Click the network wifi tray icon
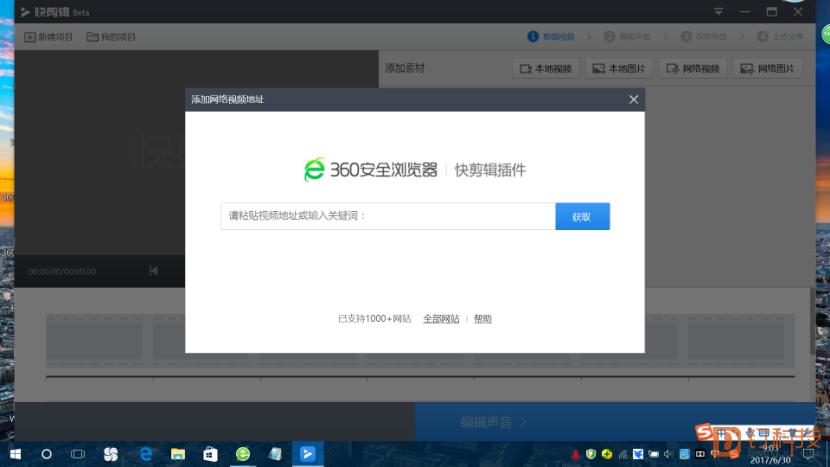The image size is (830, 467). point(622,454)
